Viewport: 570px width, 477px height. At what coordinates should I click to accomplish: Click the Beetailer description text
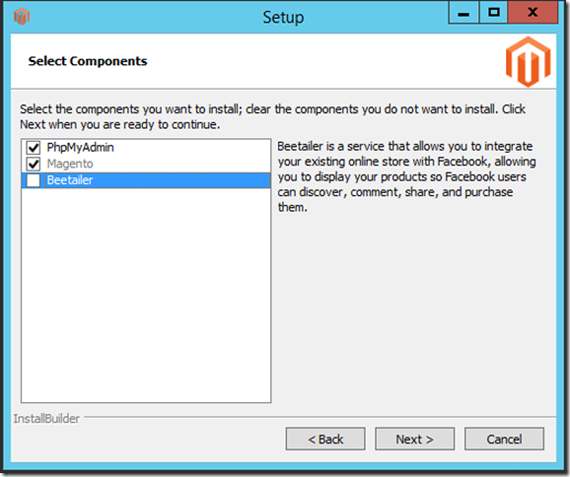pos(406,177)
